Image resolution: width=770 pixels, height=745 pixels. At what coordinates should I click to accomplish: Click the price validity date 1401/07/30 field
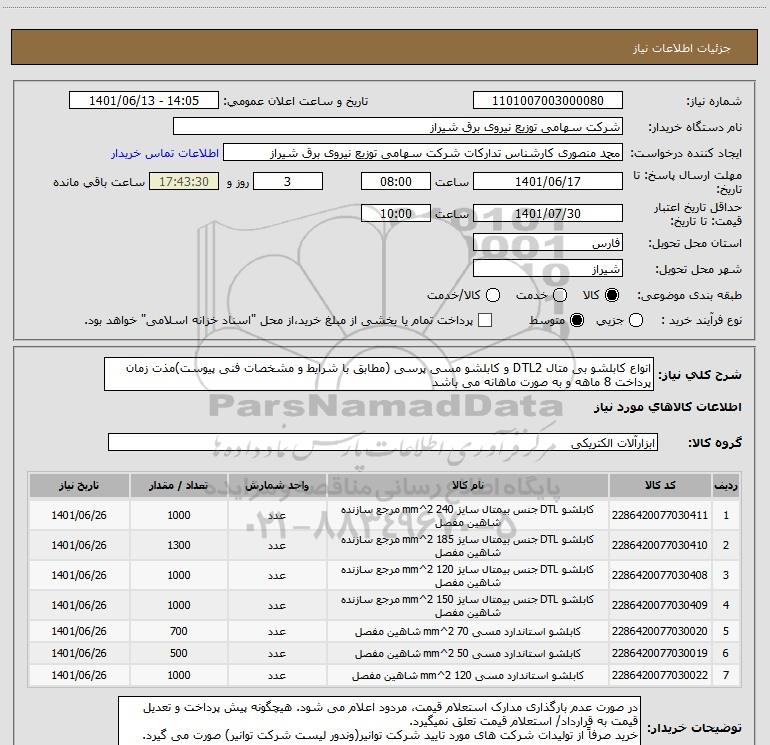[x=548, y=213]
